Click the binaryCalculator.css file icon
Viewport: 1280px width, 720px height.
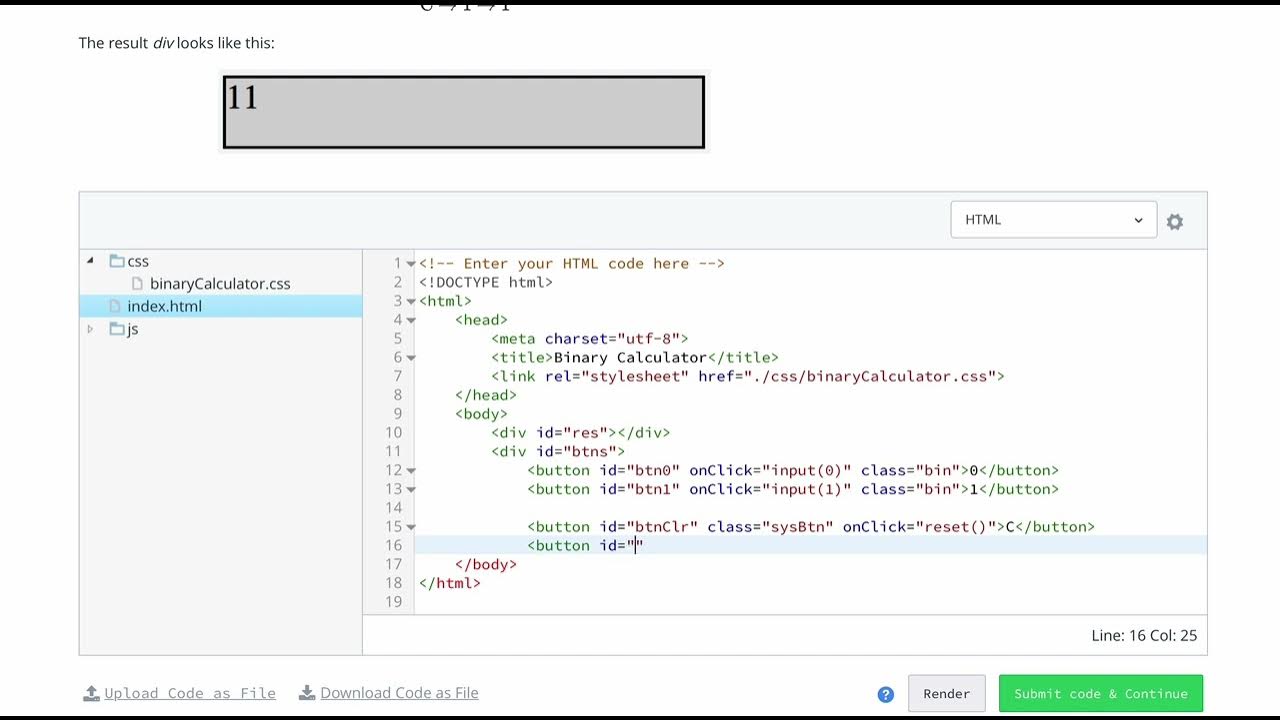click(138, 284)
